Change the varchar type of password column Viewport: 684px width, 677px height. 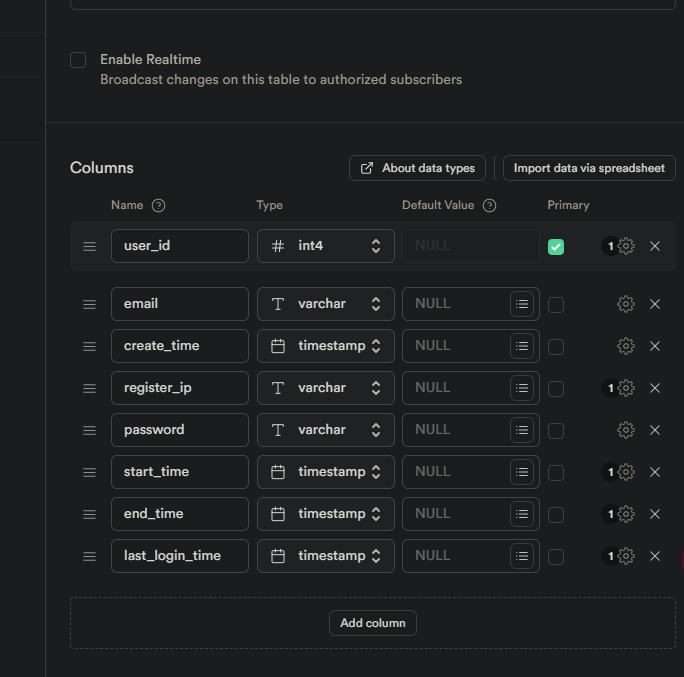point(325,430)
